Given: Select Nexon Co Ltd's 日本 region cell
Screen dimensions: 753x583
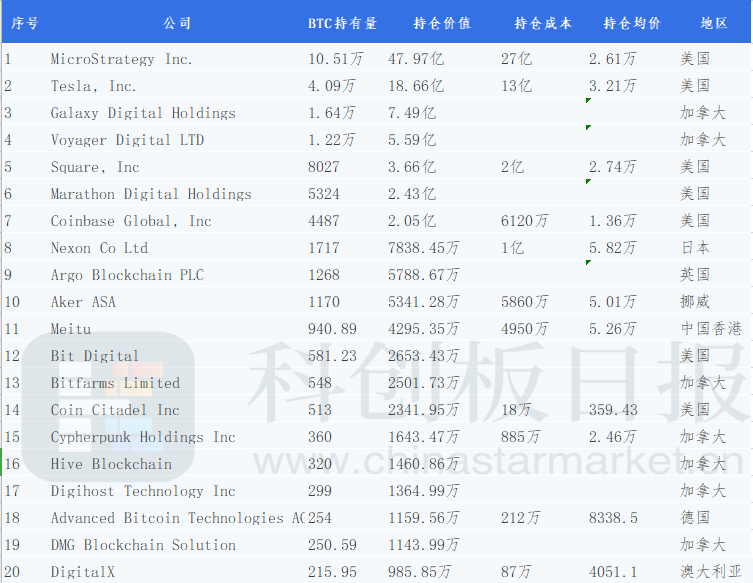Looking at the screenshot, I should (x=695, y=248).
